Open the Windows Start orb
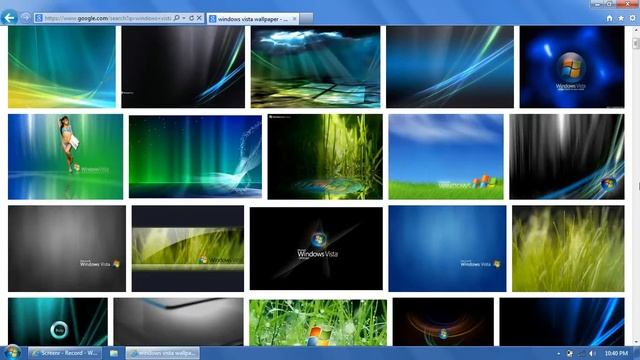Viewport: 640px width, 360px height. click(x=12, y=353)
